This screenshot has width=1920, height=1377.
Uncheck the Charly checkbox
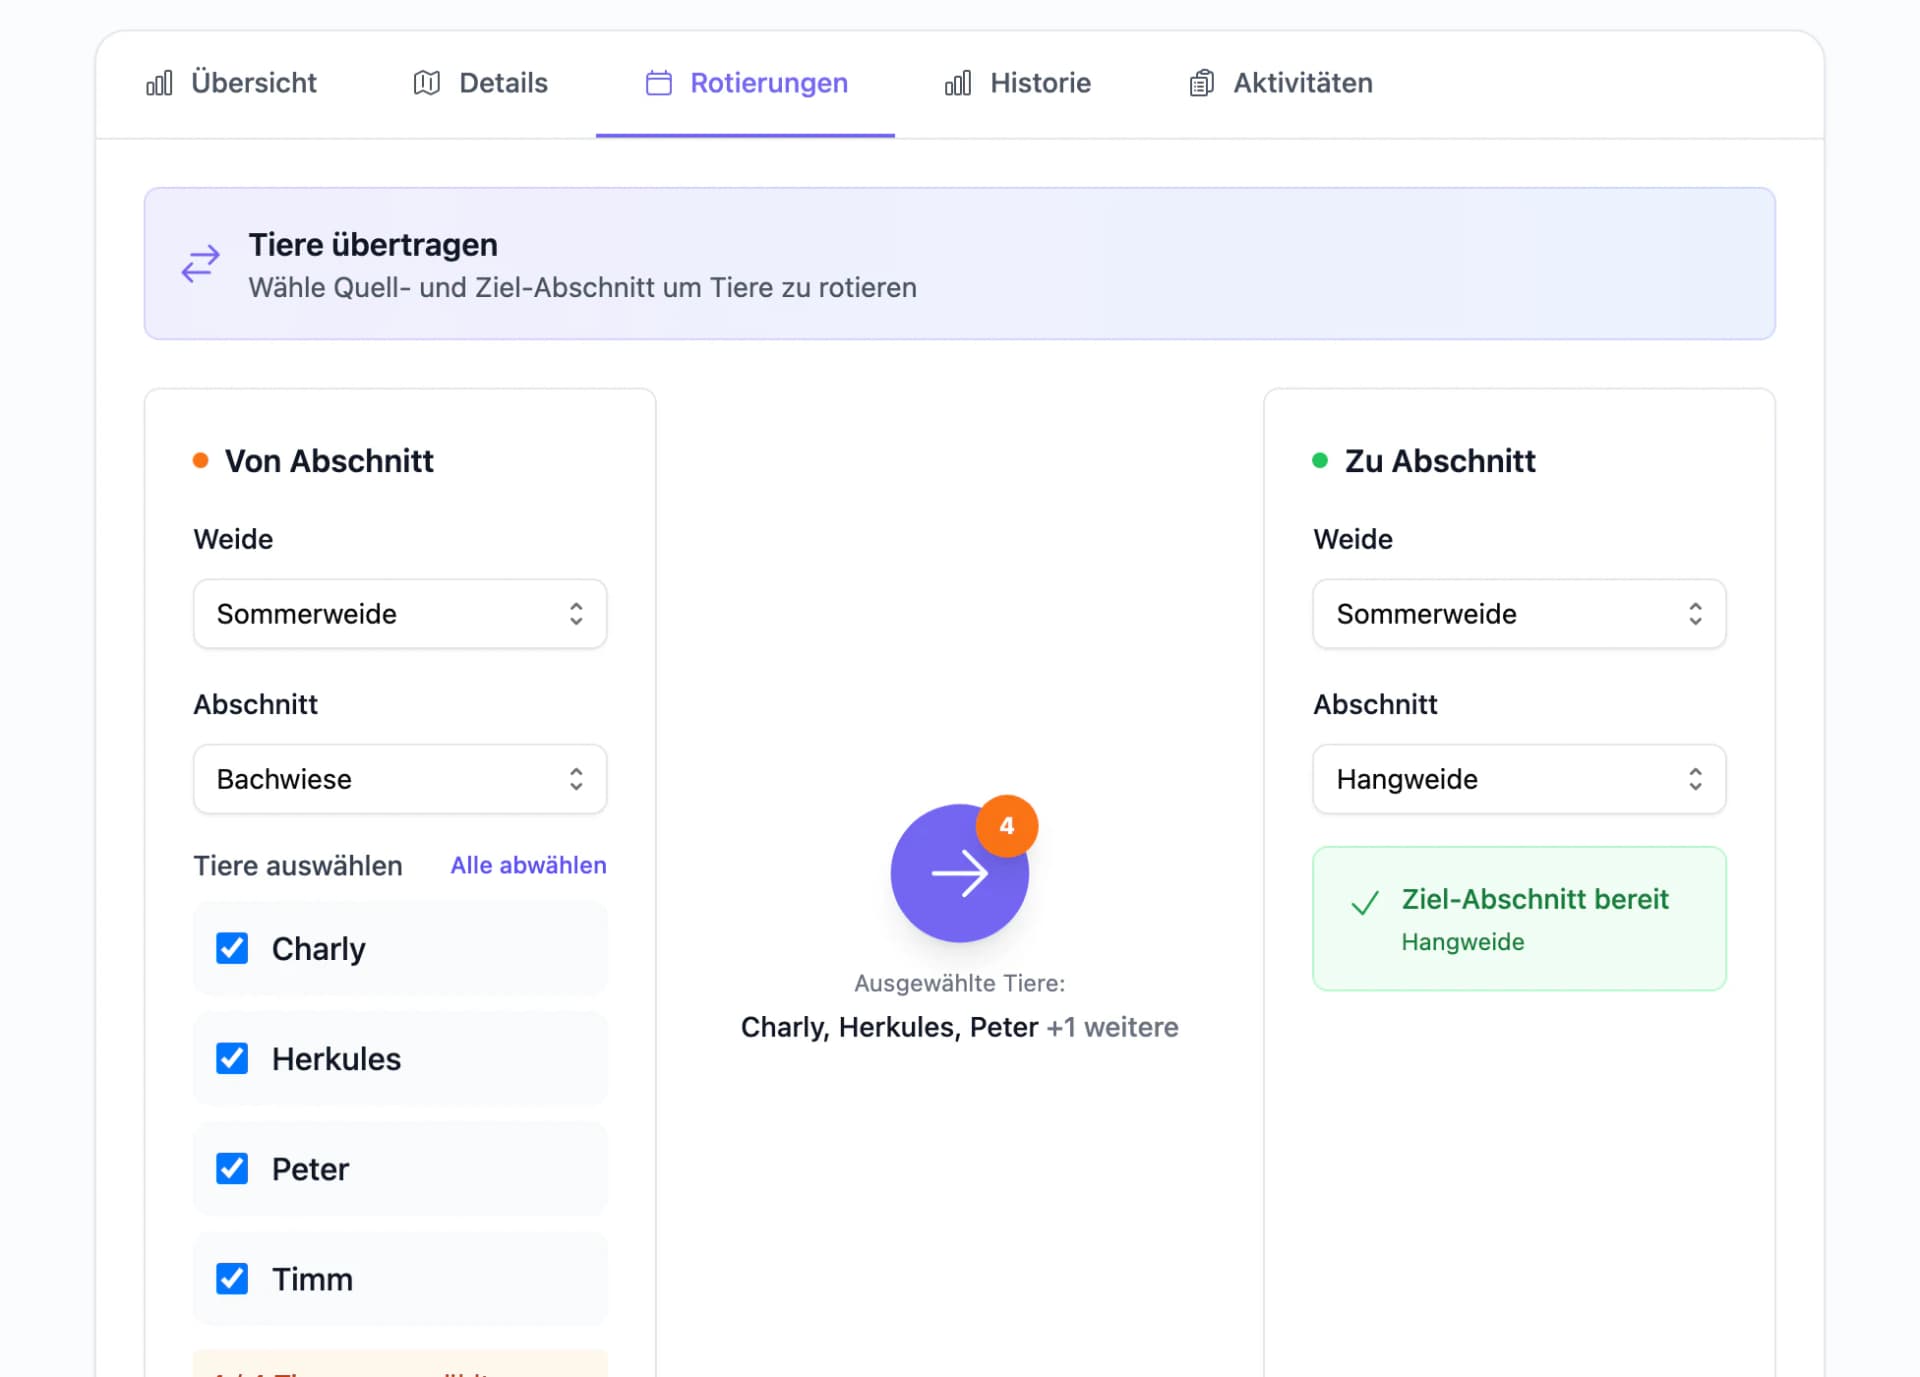[232, 948]
